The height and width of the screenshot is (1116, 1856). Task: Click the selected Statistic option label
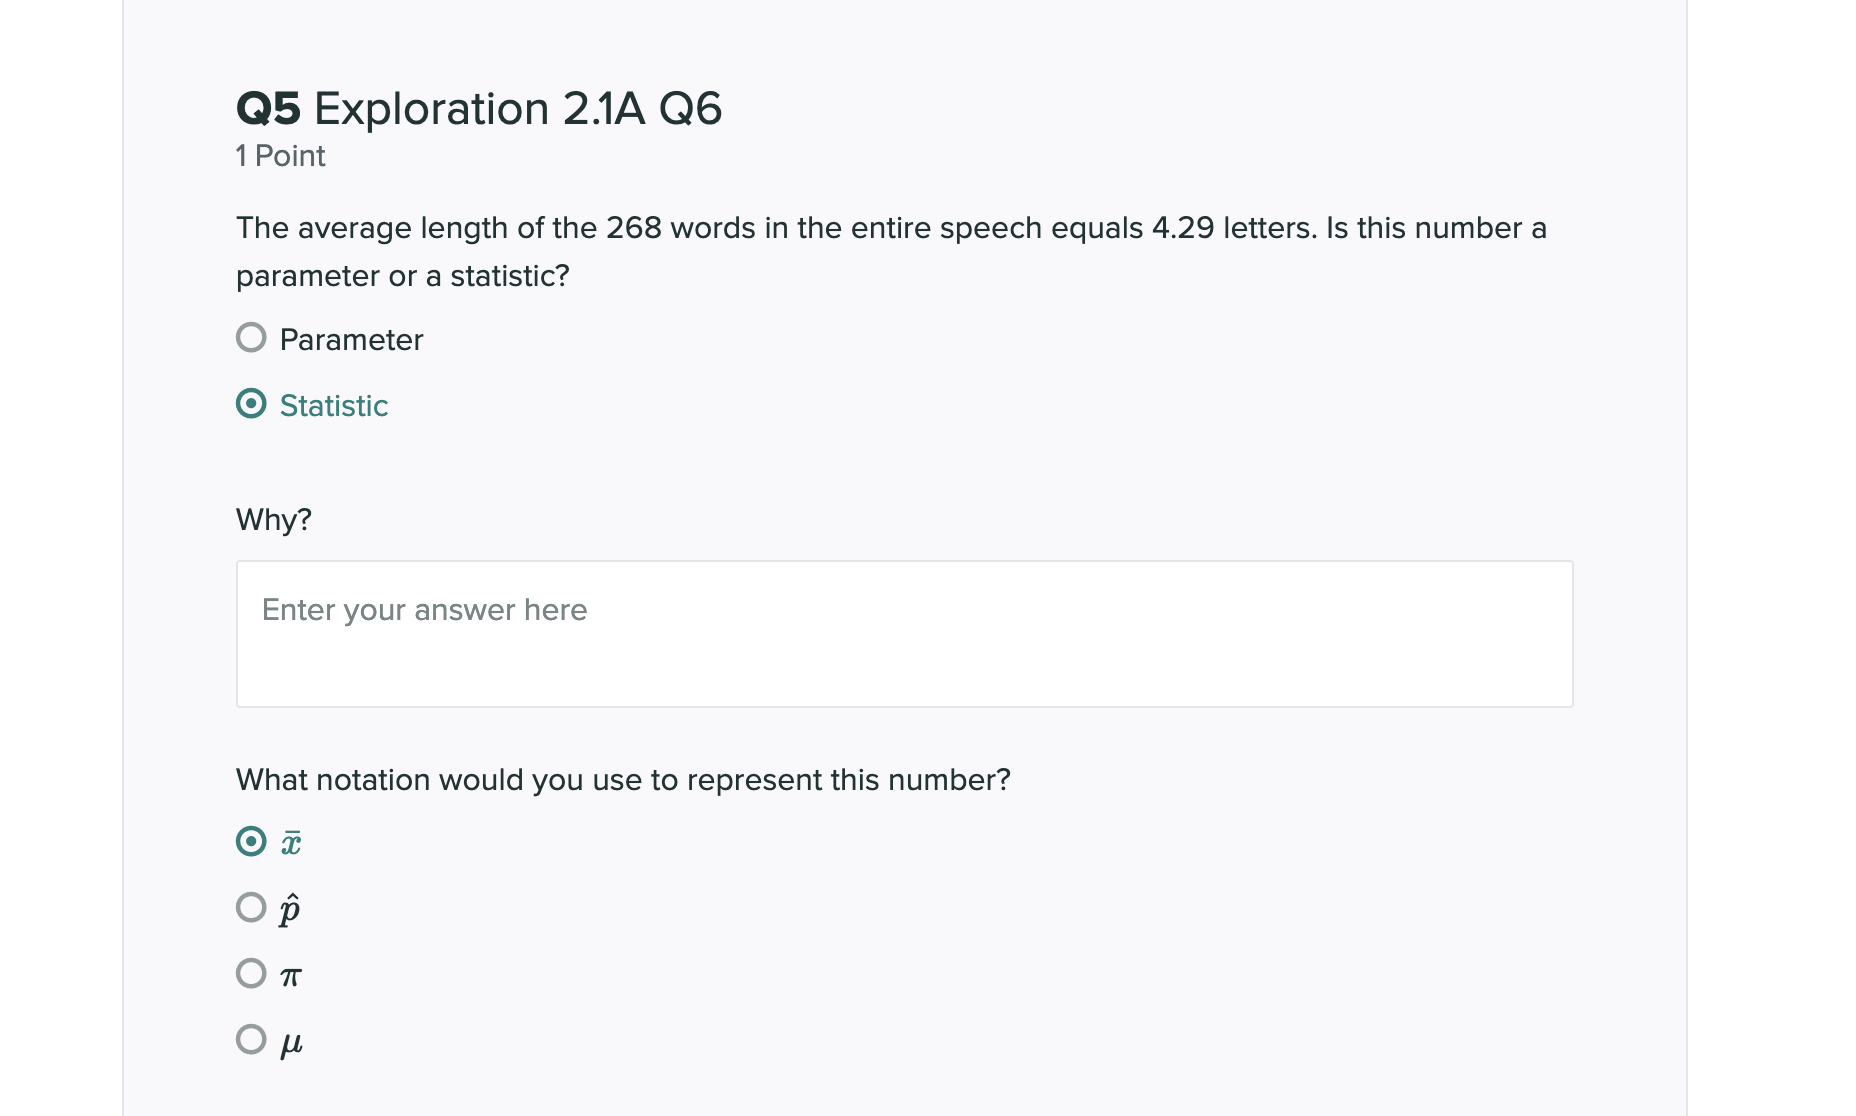pyautogui.click(x=333, y=405)
